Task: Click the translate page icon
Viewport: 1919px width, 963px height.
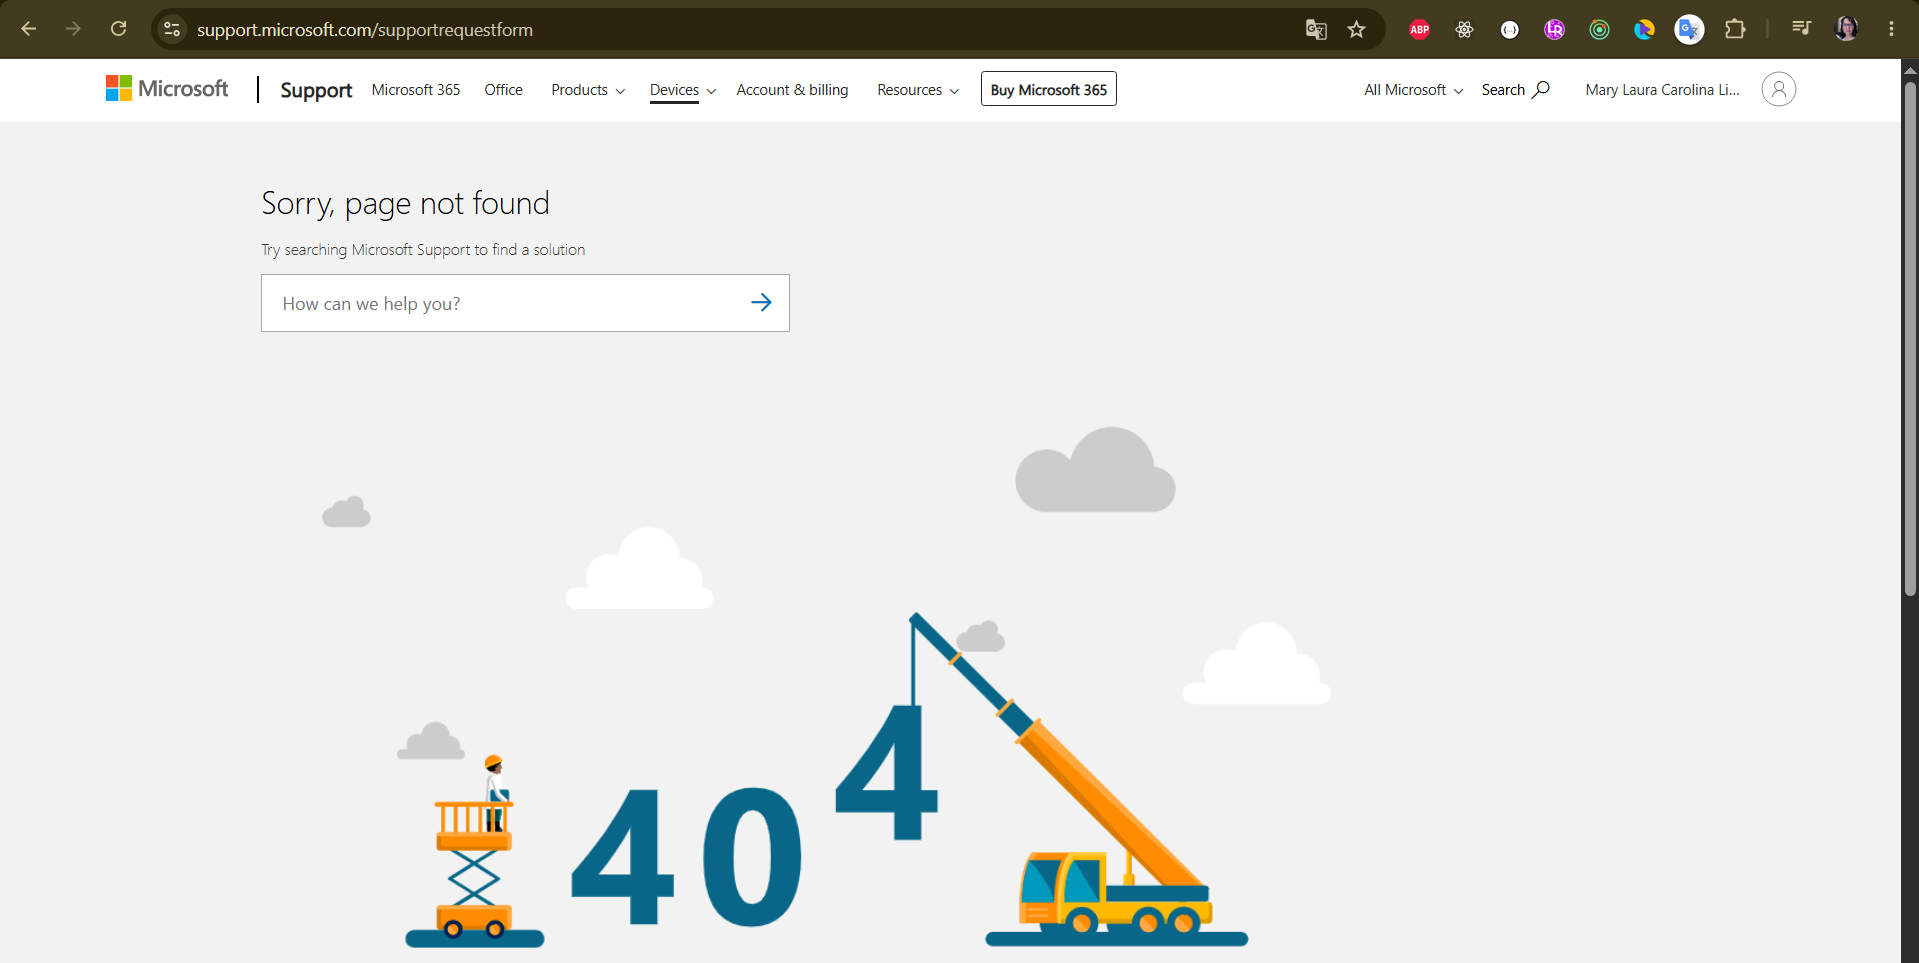Action: (x=1316, y=29)
